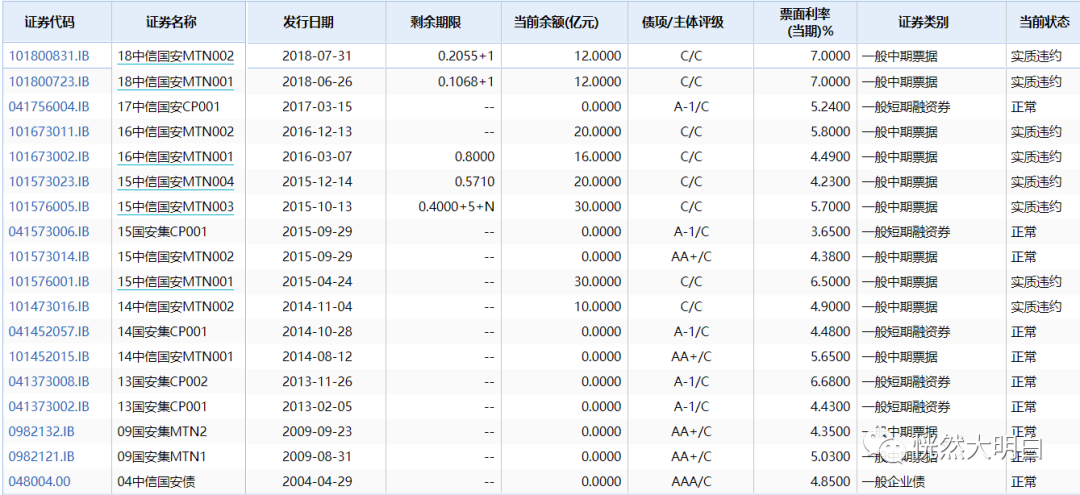Select bond name 18中信国安MTN002
This screenshot has height=495, width=1080.
176,56
